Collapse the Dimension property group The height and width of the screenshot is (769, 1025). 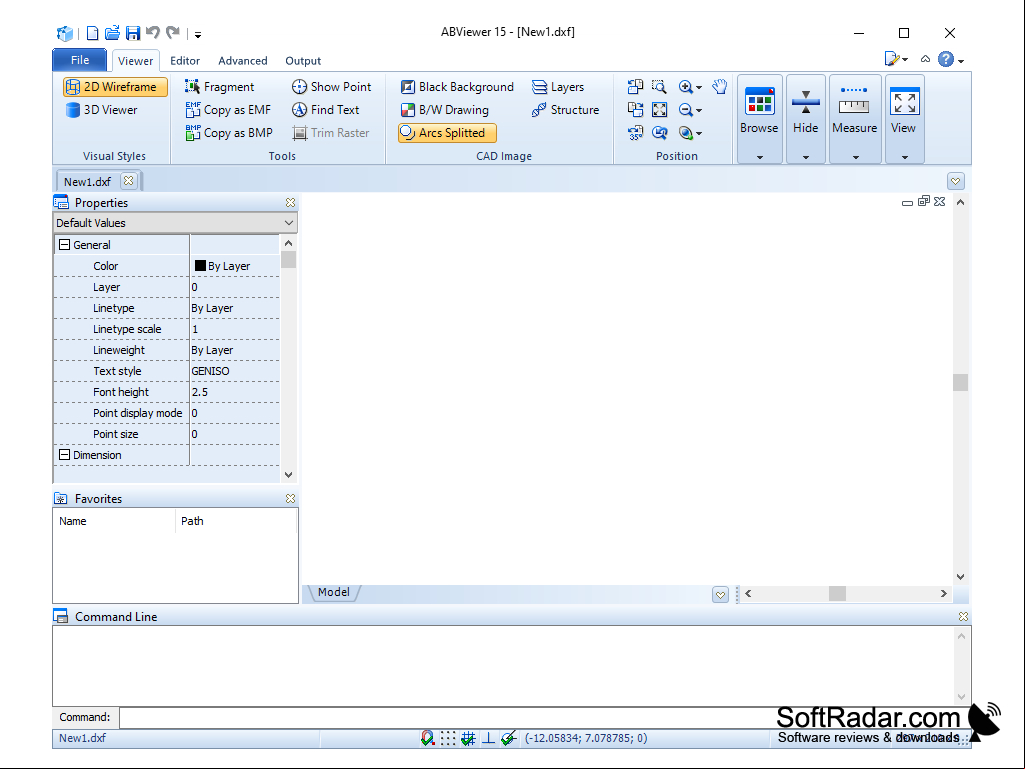tap(64, 454)
